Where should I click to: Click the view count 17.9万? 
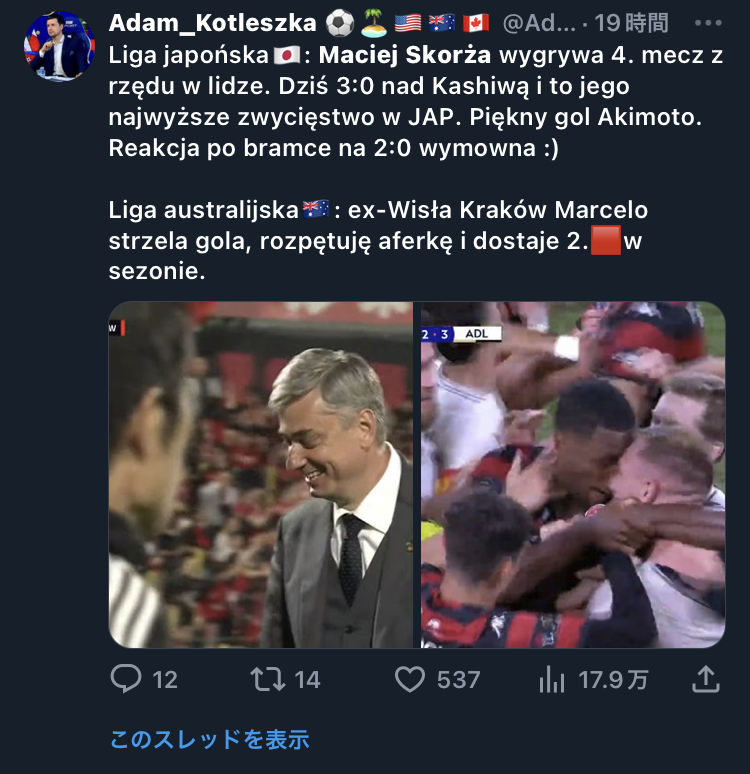point(613,680)
